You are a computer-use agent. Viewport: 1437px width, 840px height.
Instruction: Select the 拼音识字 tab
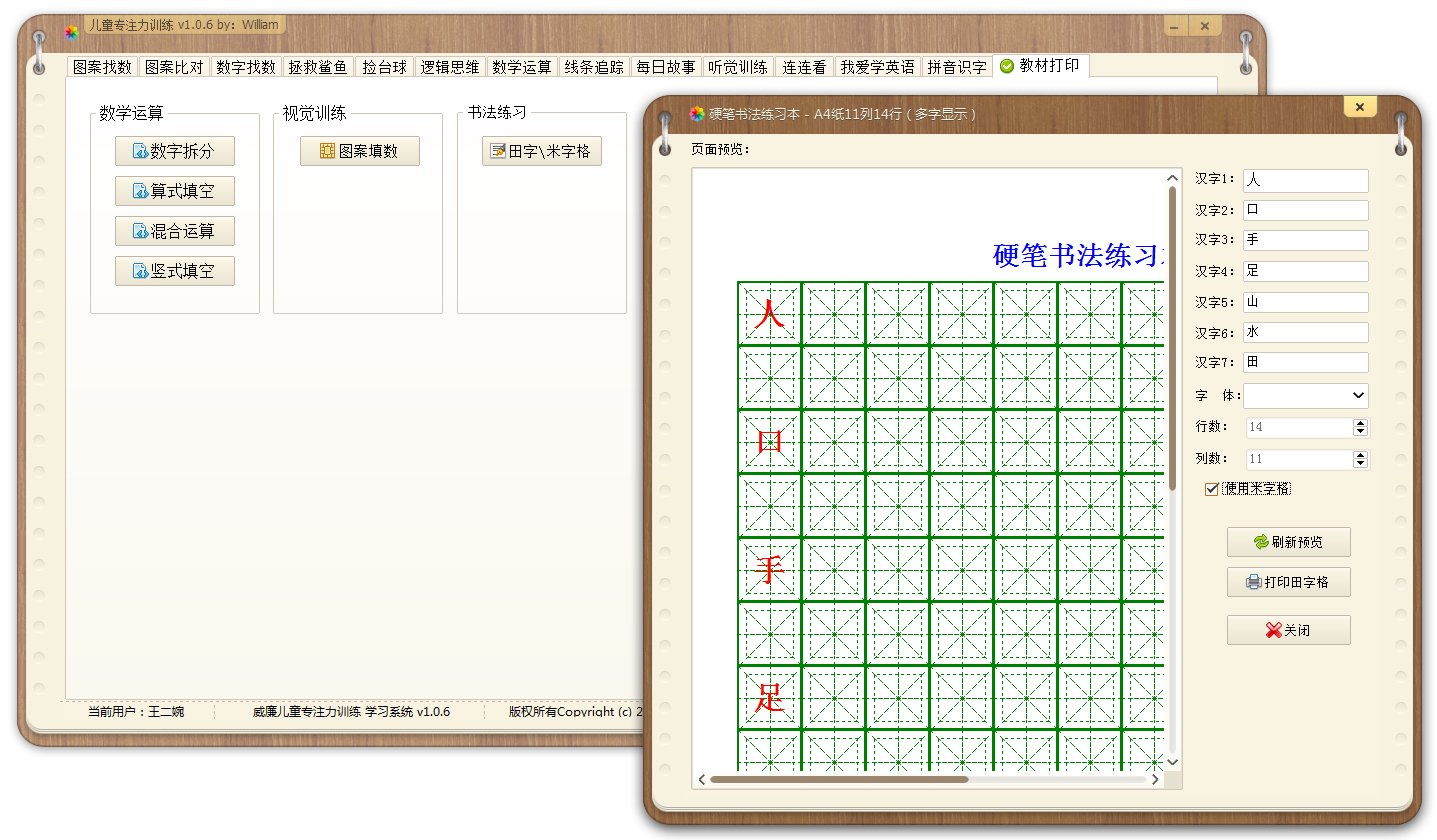(956, 66)
